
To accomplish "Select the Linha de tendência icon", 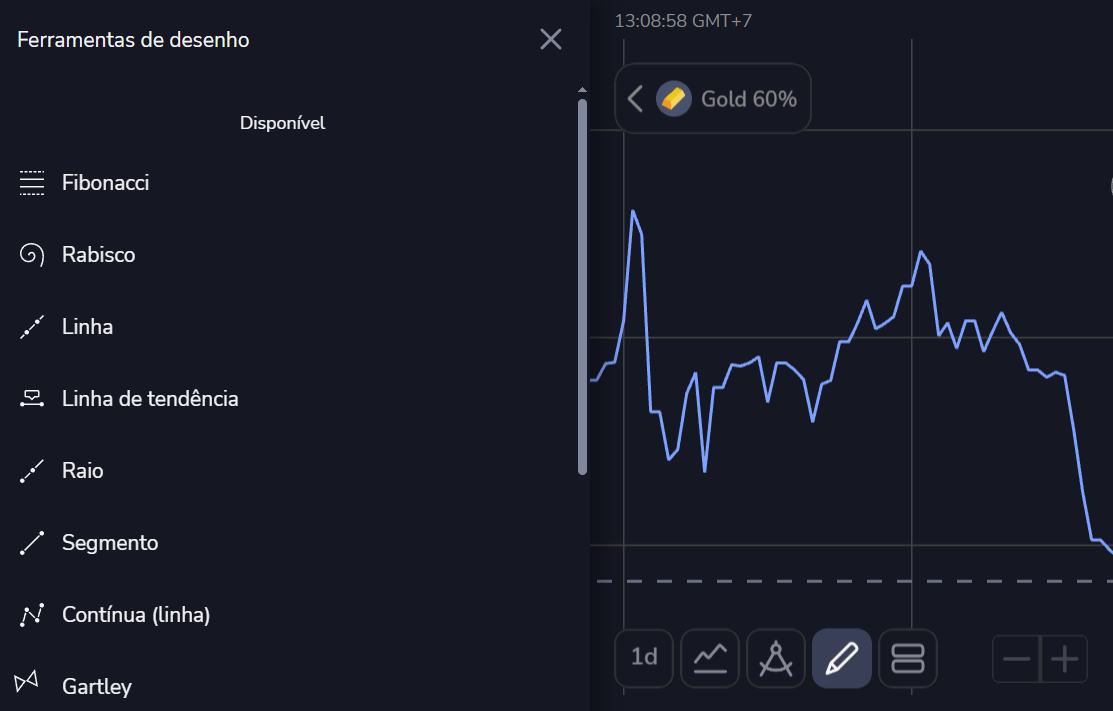I will 32,399.
